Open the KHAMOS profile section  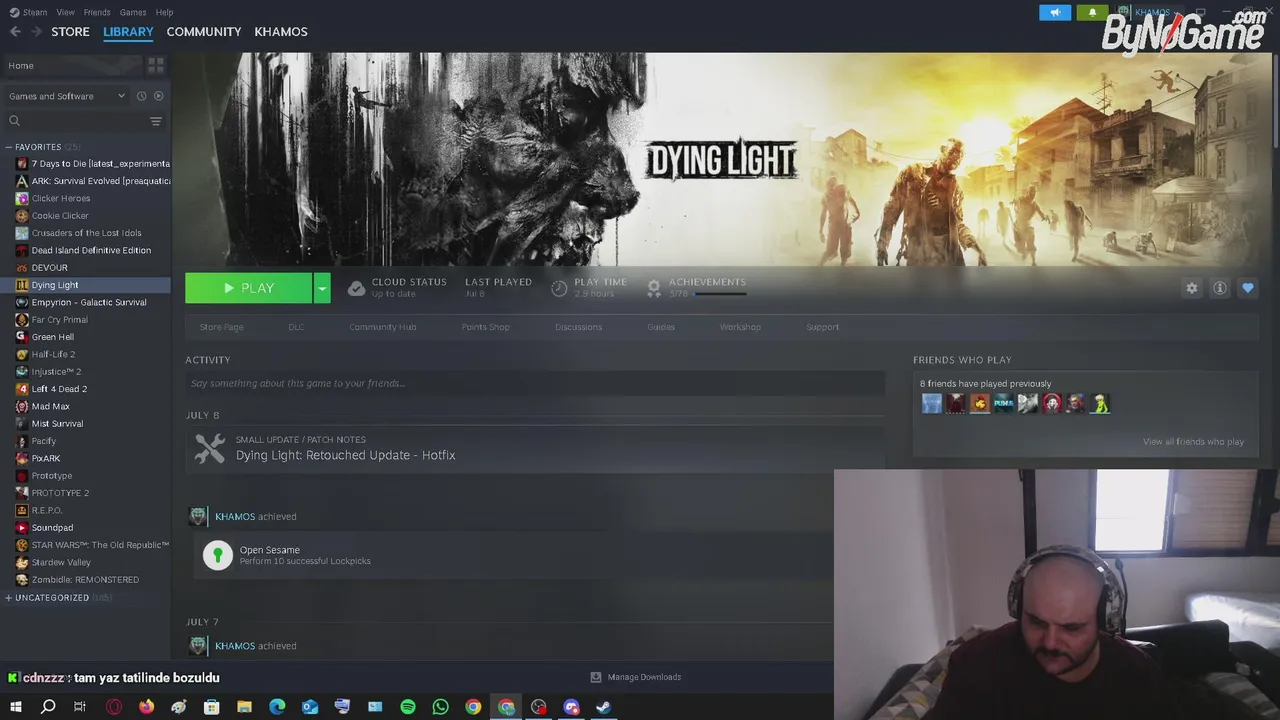pos(281,32)
